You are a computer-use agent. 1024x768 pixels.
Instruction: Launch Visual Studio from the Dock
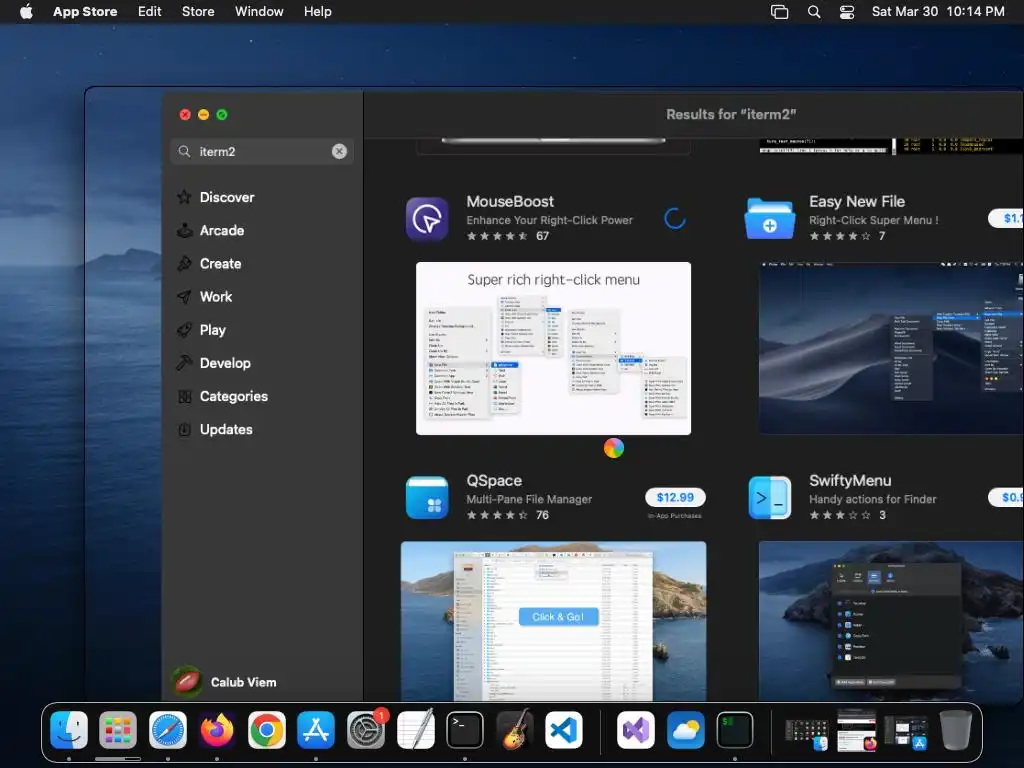coord(635,730)
